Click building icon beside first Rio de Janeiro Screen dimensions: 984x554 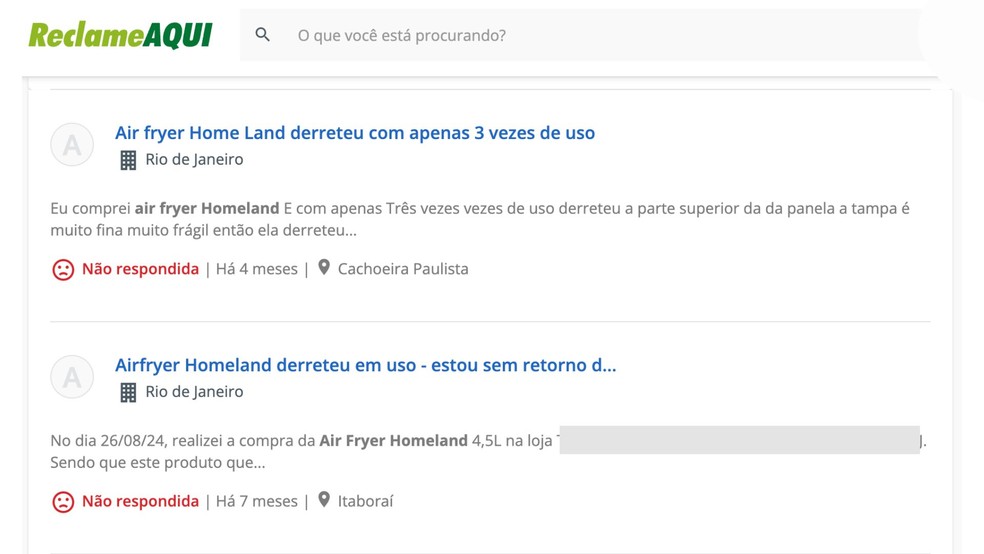click(x=128, y=160)
